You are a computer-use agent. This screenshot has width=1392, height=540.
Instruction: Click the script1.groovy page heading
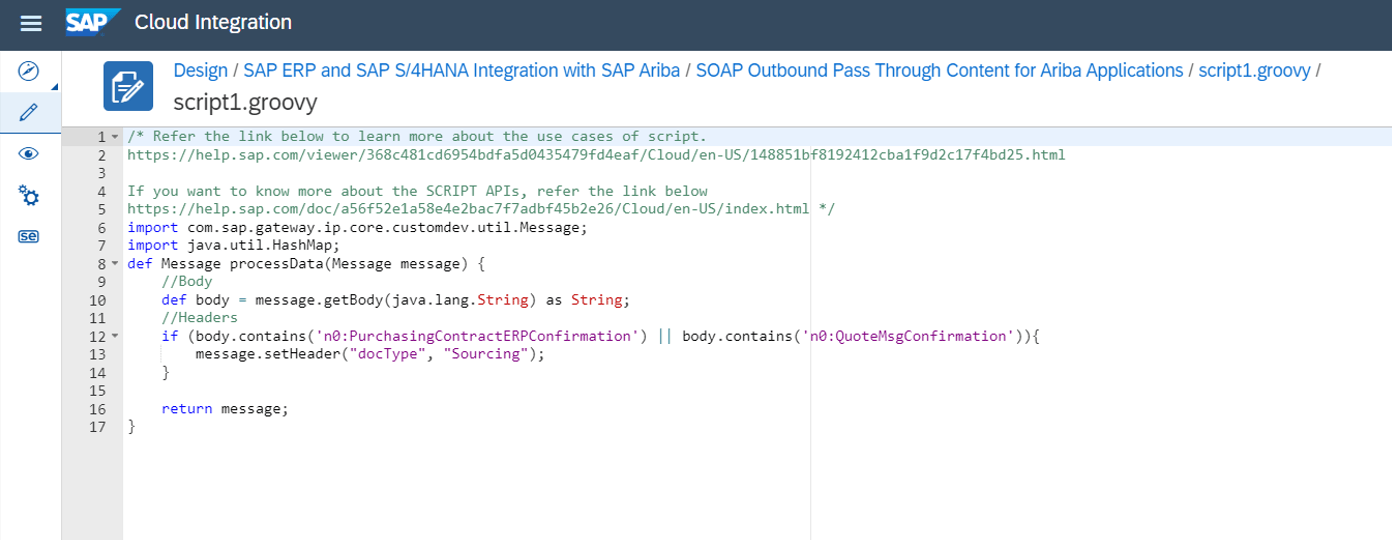coord(245,102)
